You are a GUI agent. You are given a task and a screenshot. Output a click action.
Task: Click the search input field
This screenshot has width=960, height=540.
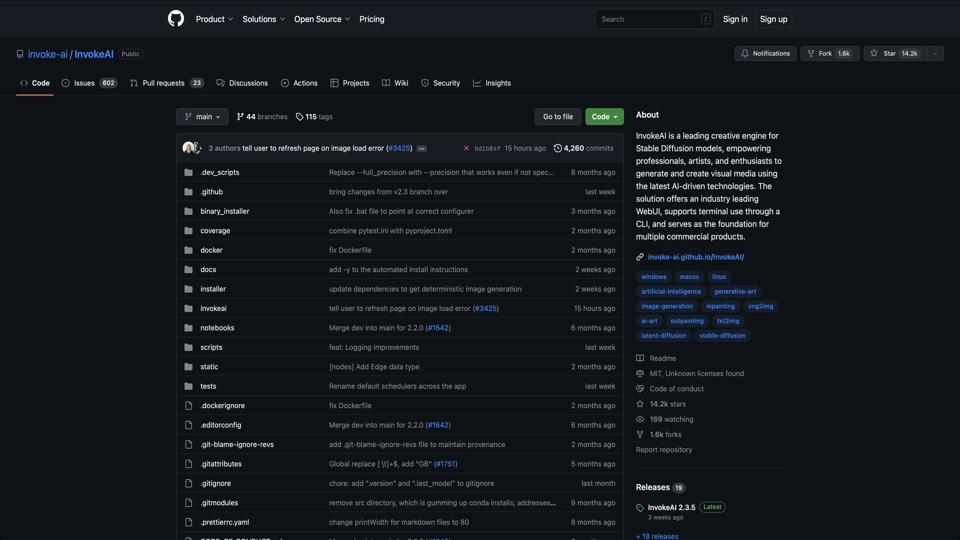coord(650,19)
